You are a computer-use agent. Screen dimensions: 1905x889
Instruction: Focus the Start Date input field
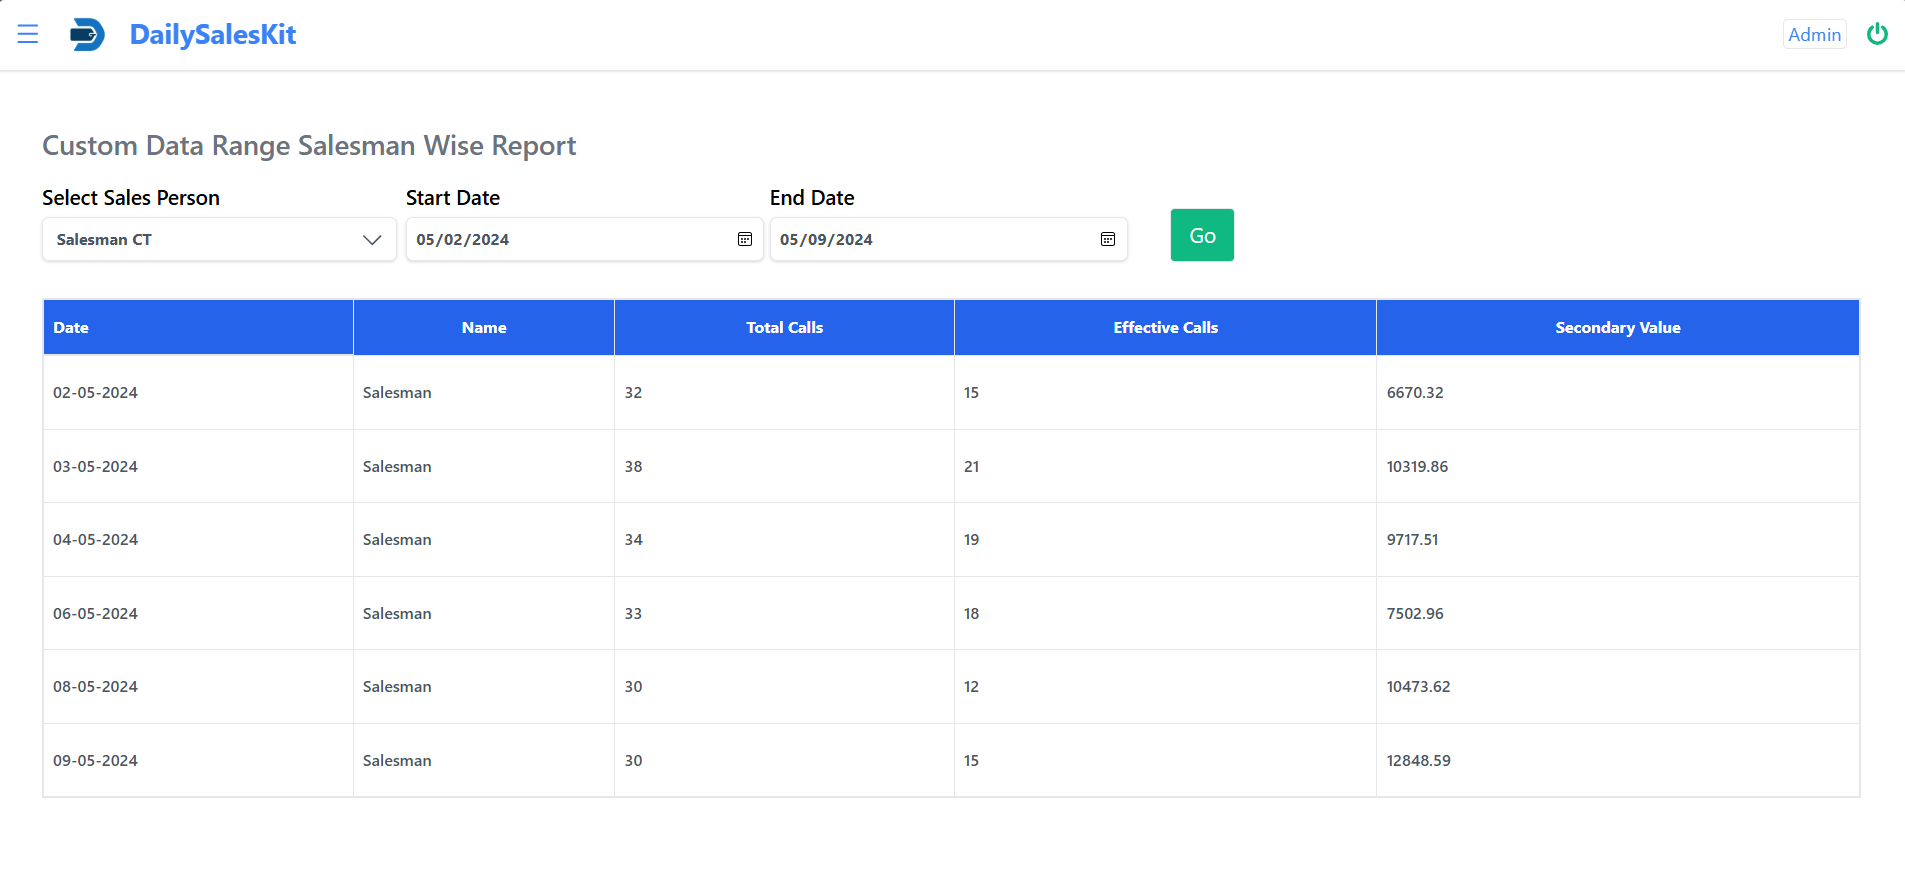pyautogui.click(x=570, y=240)
